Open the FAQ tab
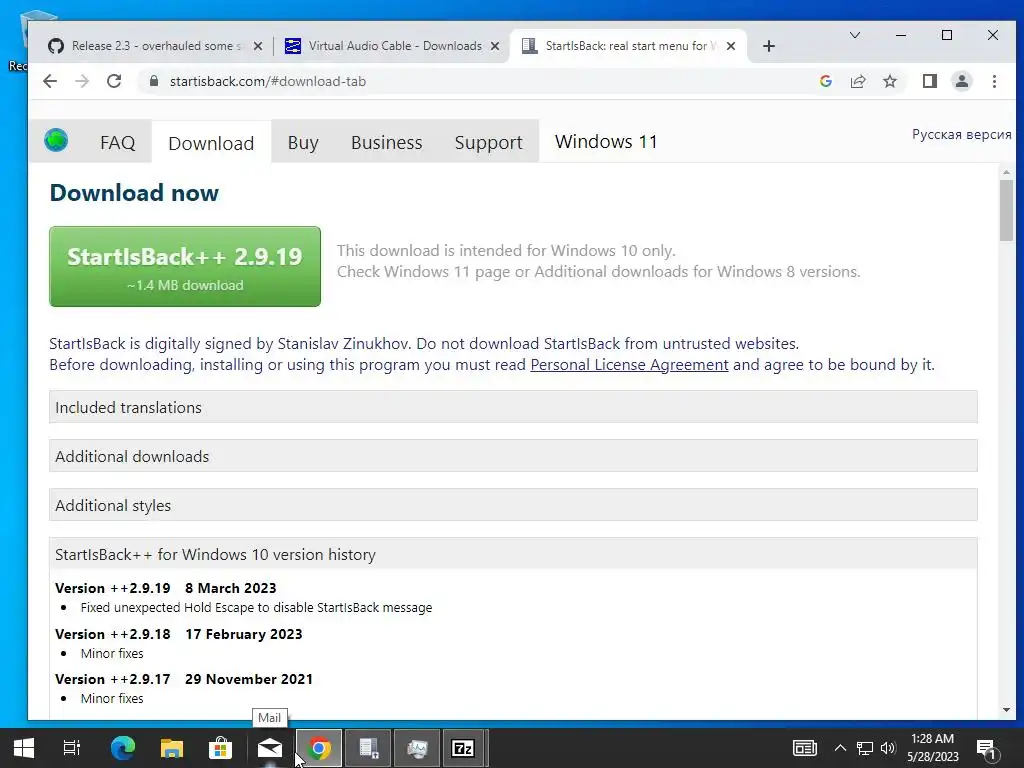The image size is (1024, 768). (118, 142)
